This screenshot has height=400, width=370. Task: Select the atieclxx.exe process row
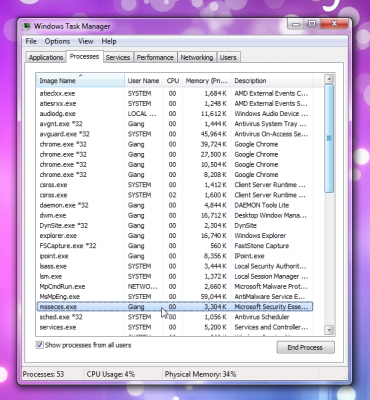coord(174,93)
